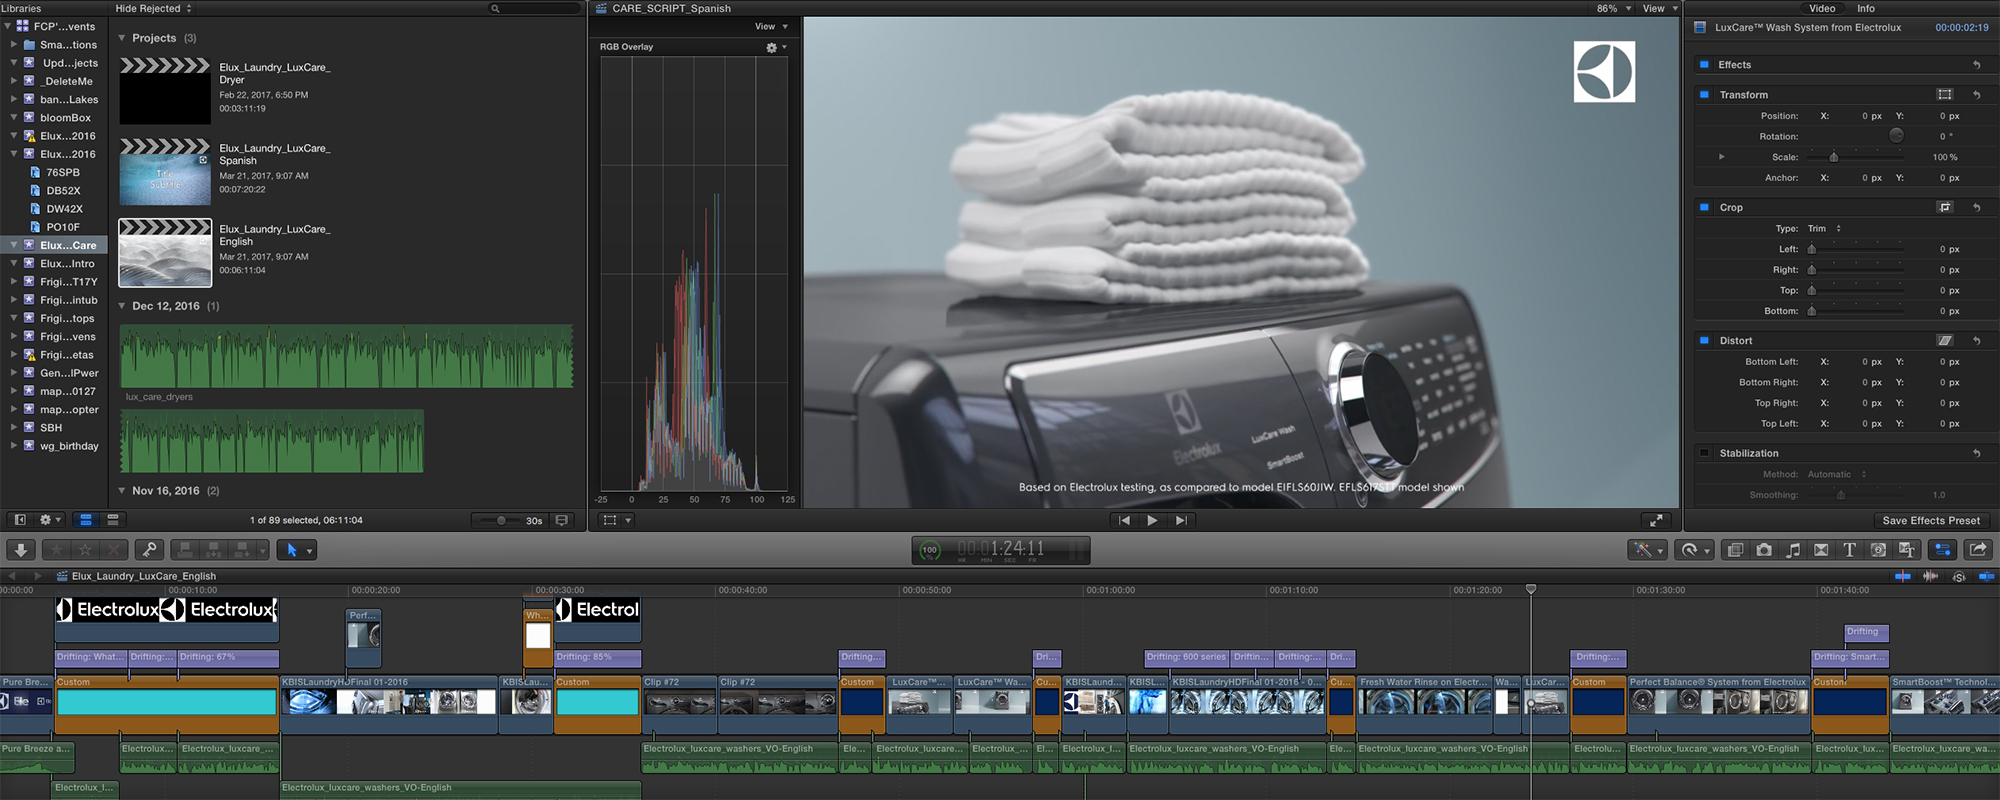This screenshot has height=800, width=2000.
Task: Toggle skimming icon in timeline header
Action: point(1902,576)
